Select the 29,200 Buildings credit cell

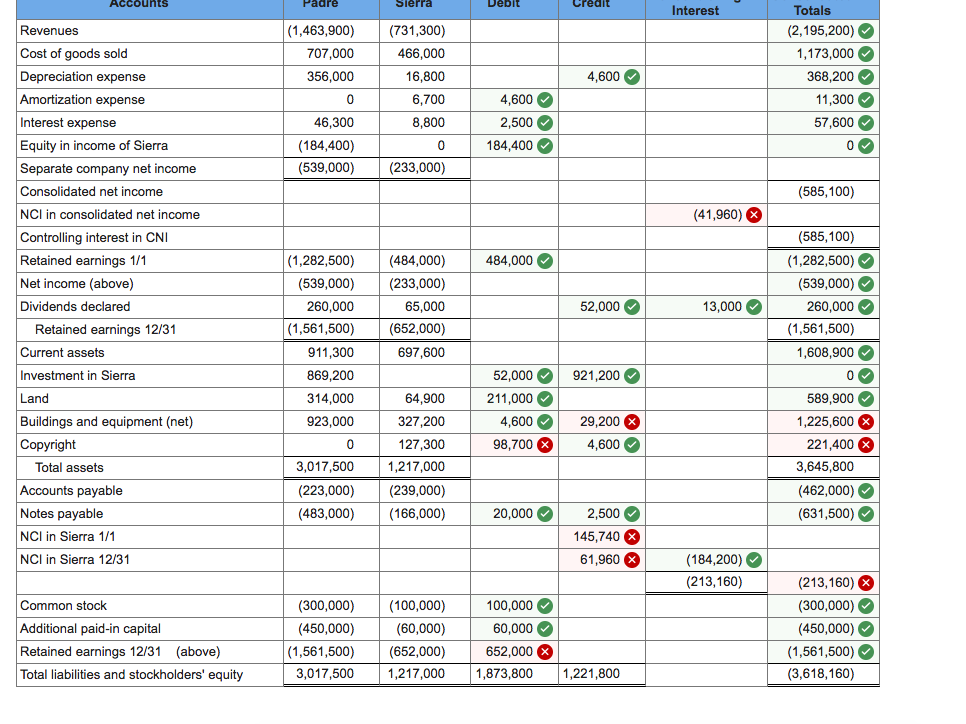[x=602, y=422]
